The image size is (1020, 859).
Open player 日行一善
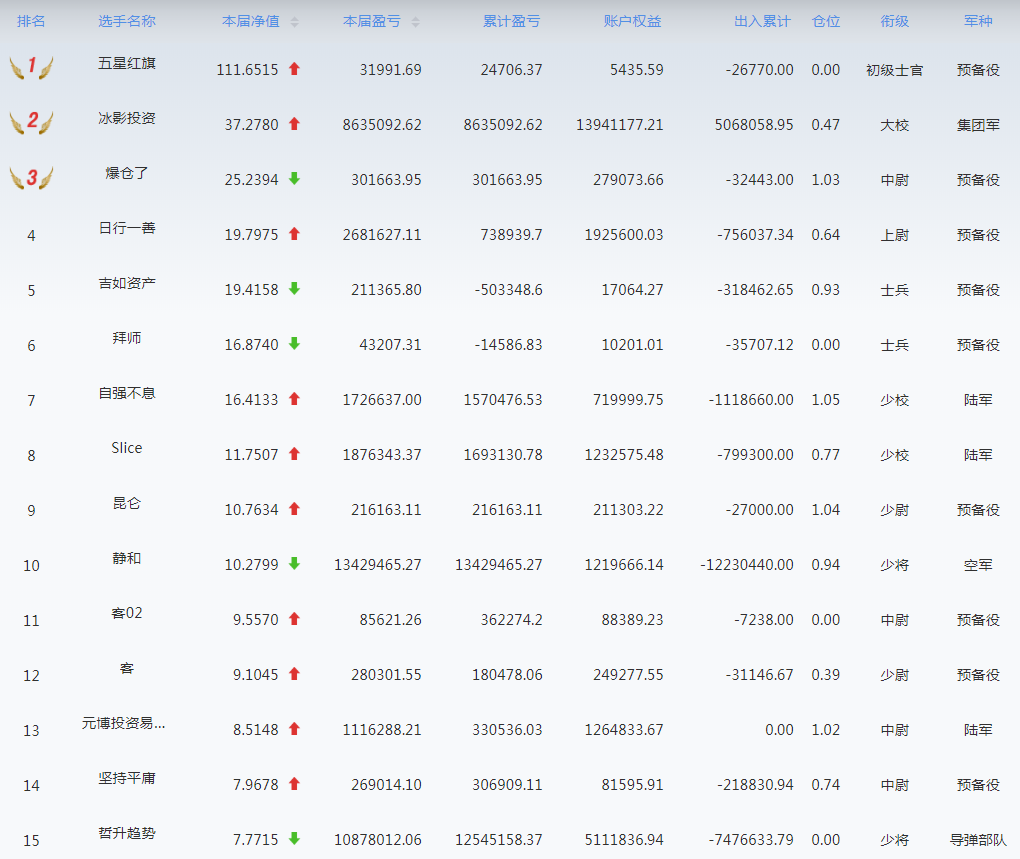pos(127,228)
